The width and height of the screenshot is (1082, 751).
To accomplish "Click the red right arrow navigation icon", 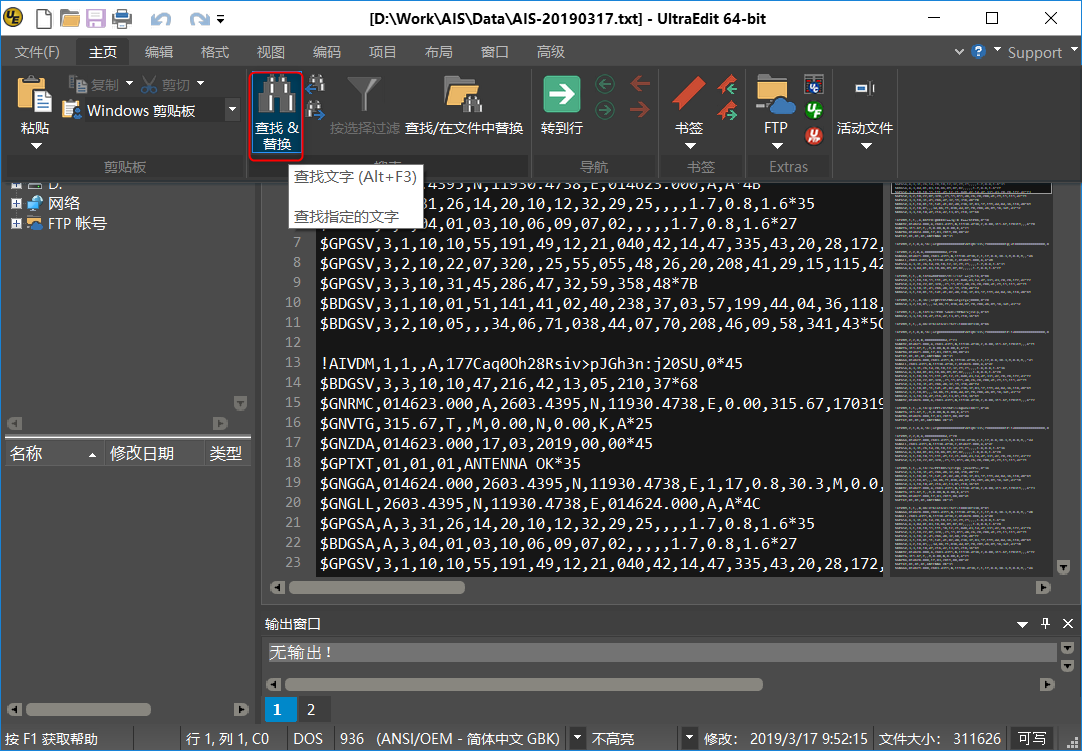I will 640,109.
